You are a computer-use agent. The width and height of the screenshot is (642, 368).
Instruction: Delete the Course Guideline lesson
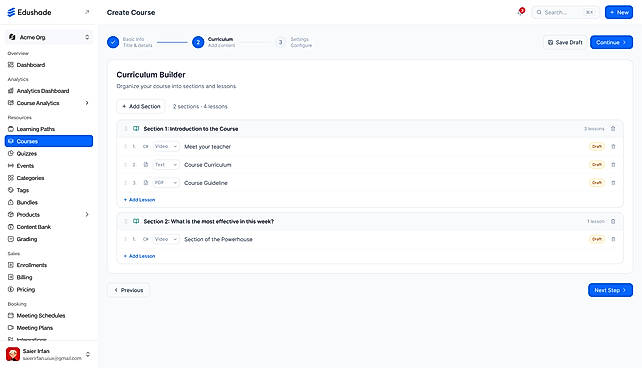(x=613, y=183)
